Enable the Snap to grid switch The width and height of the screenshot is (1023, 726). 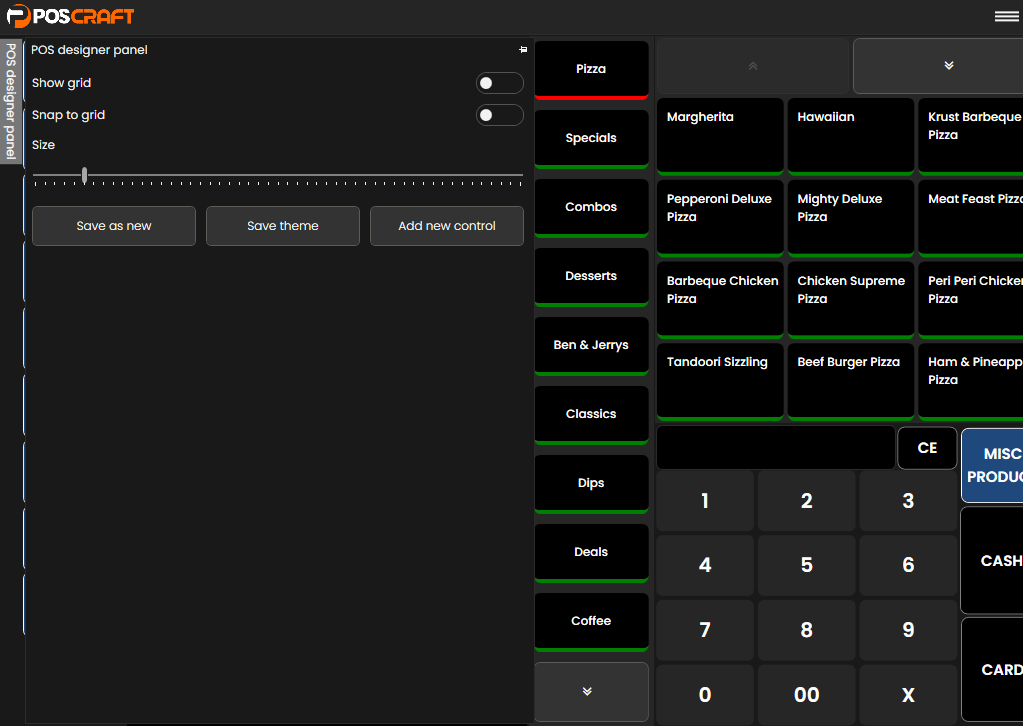[499, 115]
